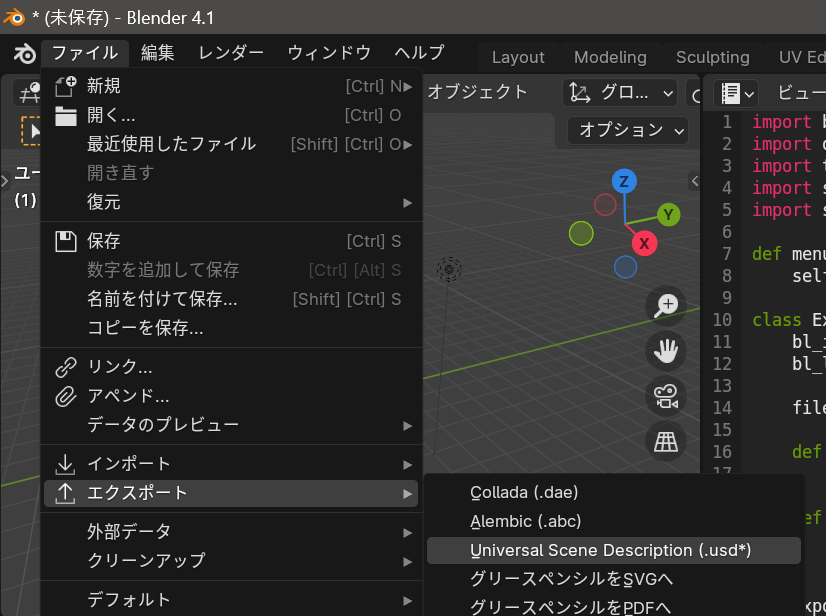
Task: Choose 名前を付けて保存...
Action: click(232, 299)
